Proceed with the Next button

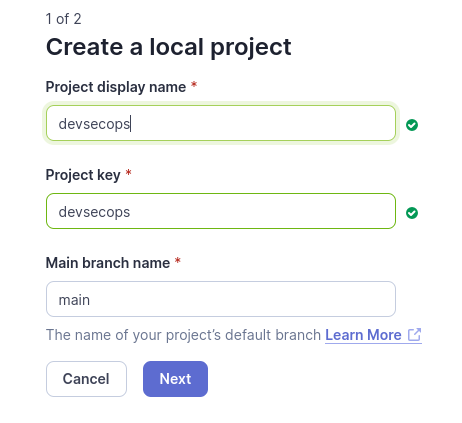(175, 379)
